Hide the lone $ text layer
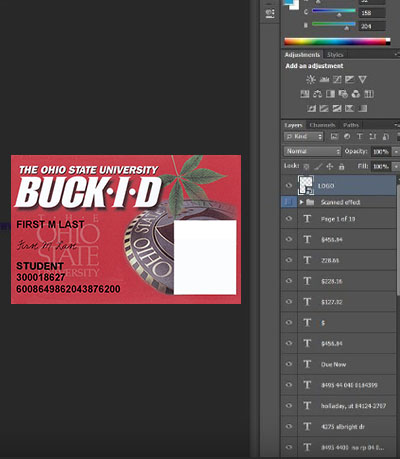Viewport: 400px width, 459px height. 289,322
